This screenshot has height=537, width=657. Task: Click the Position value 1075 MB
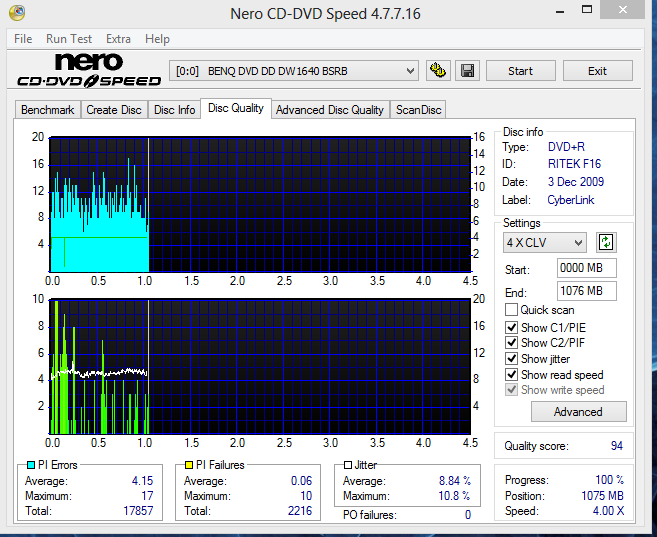(603, 496)
